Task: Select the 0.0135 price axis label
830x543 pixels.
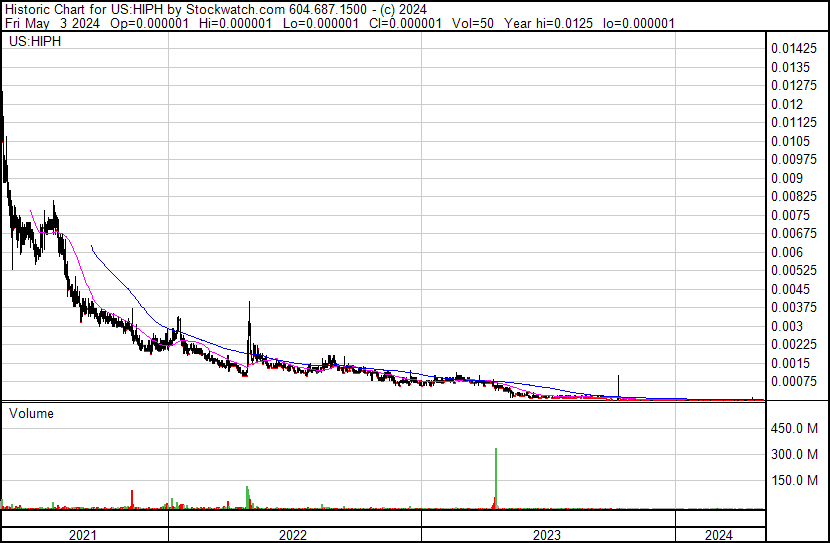Action: 790,67
